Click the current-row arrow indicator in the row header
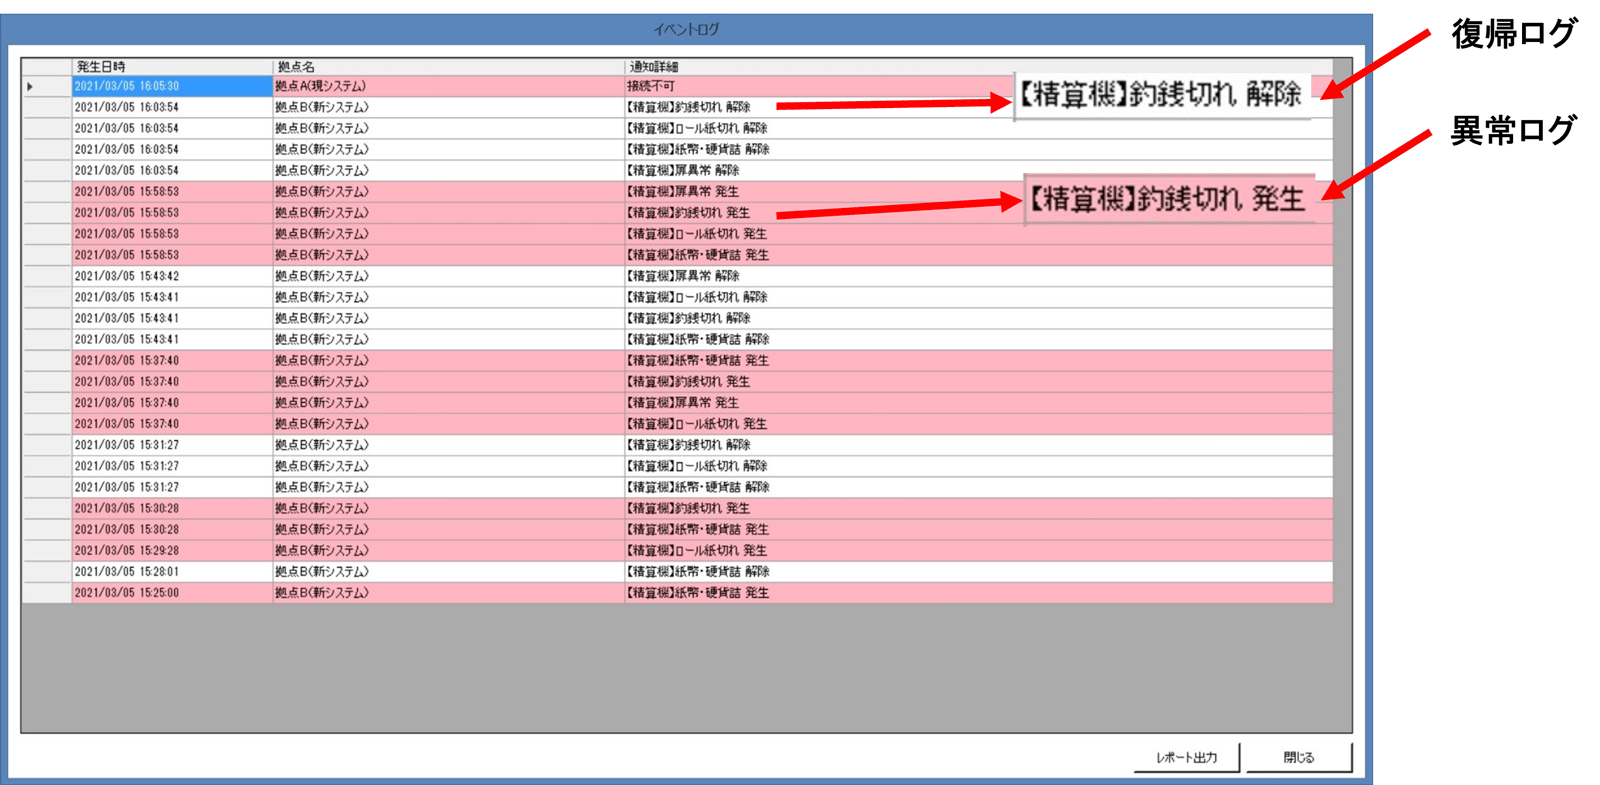The width and height of the screenshot is (1600, 785). click(30, 87)
